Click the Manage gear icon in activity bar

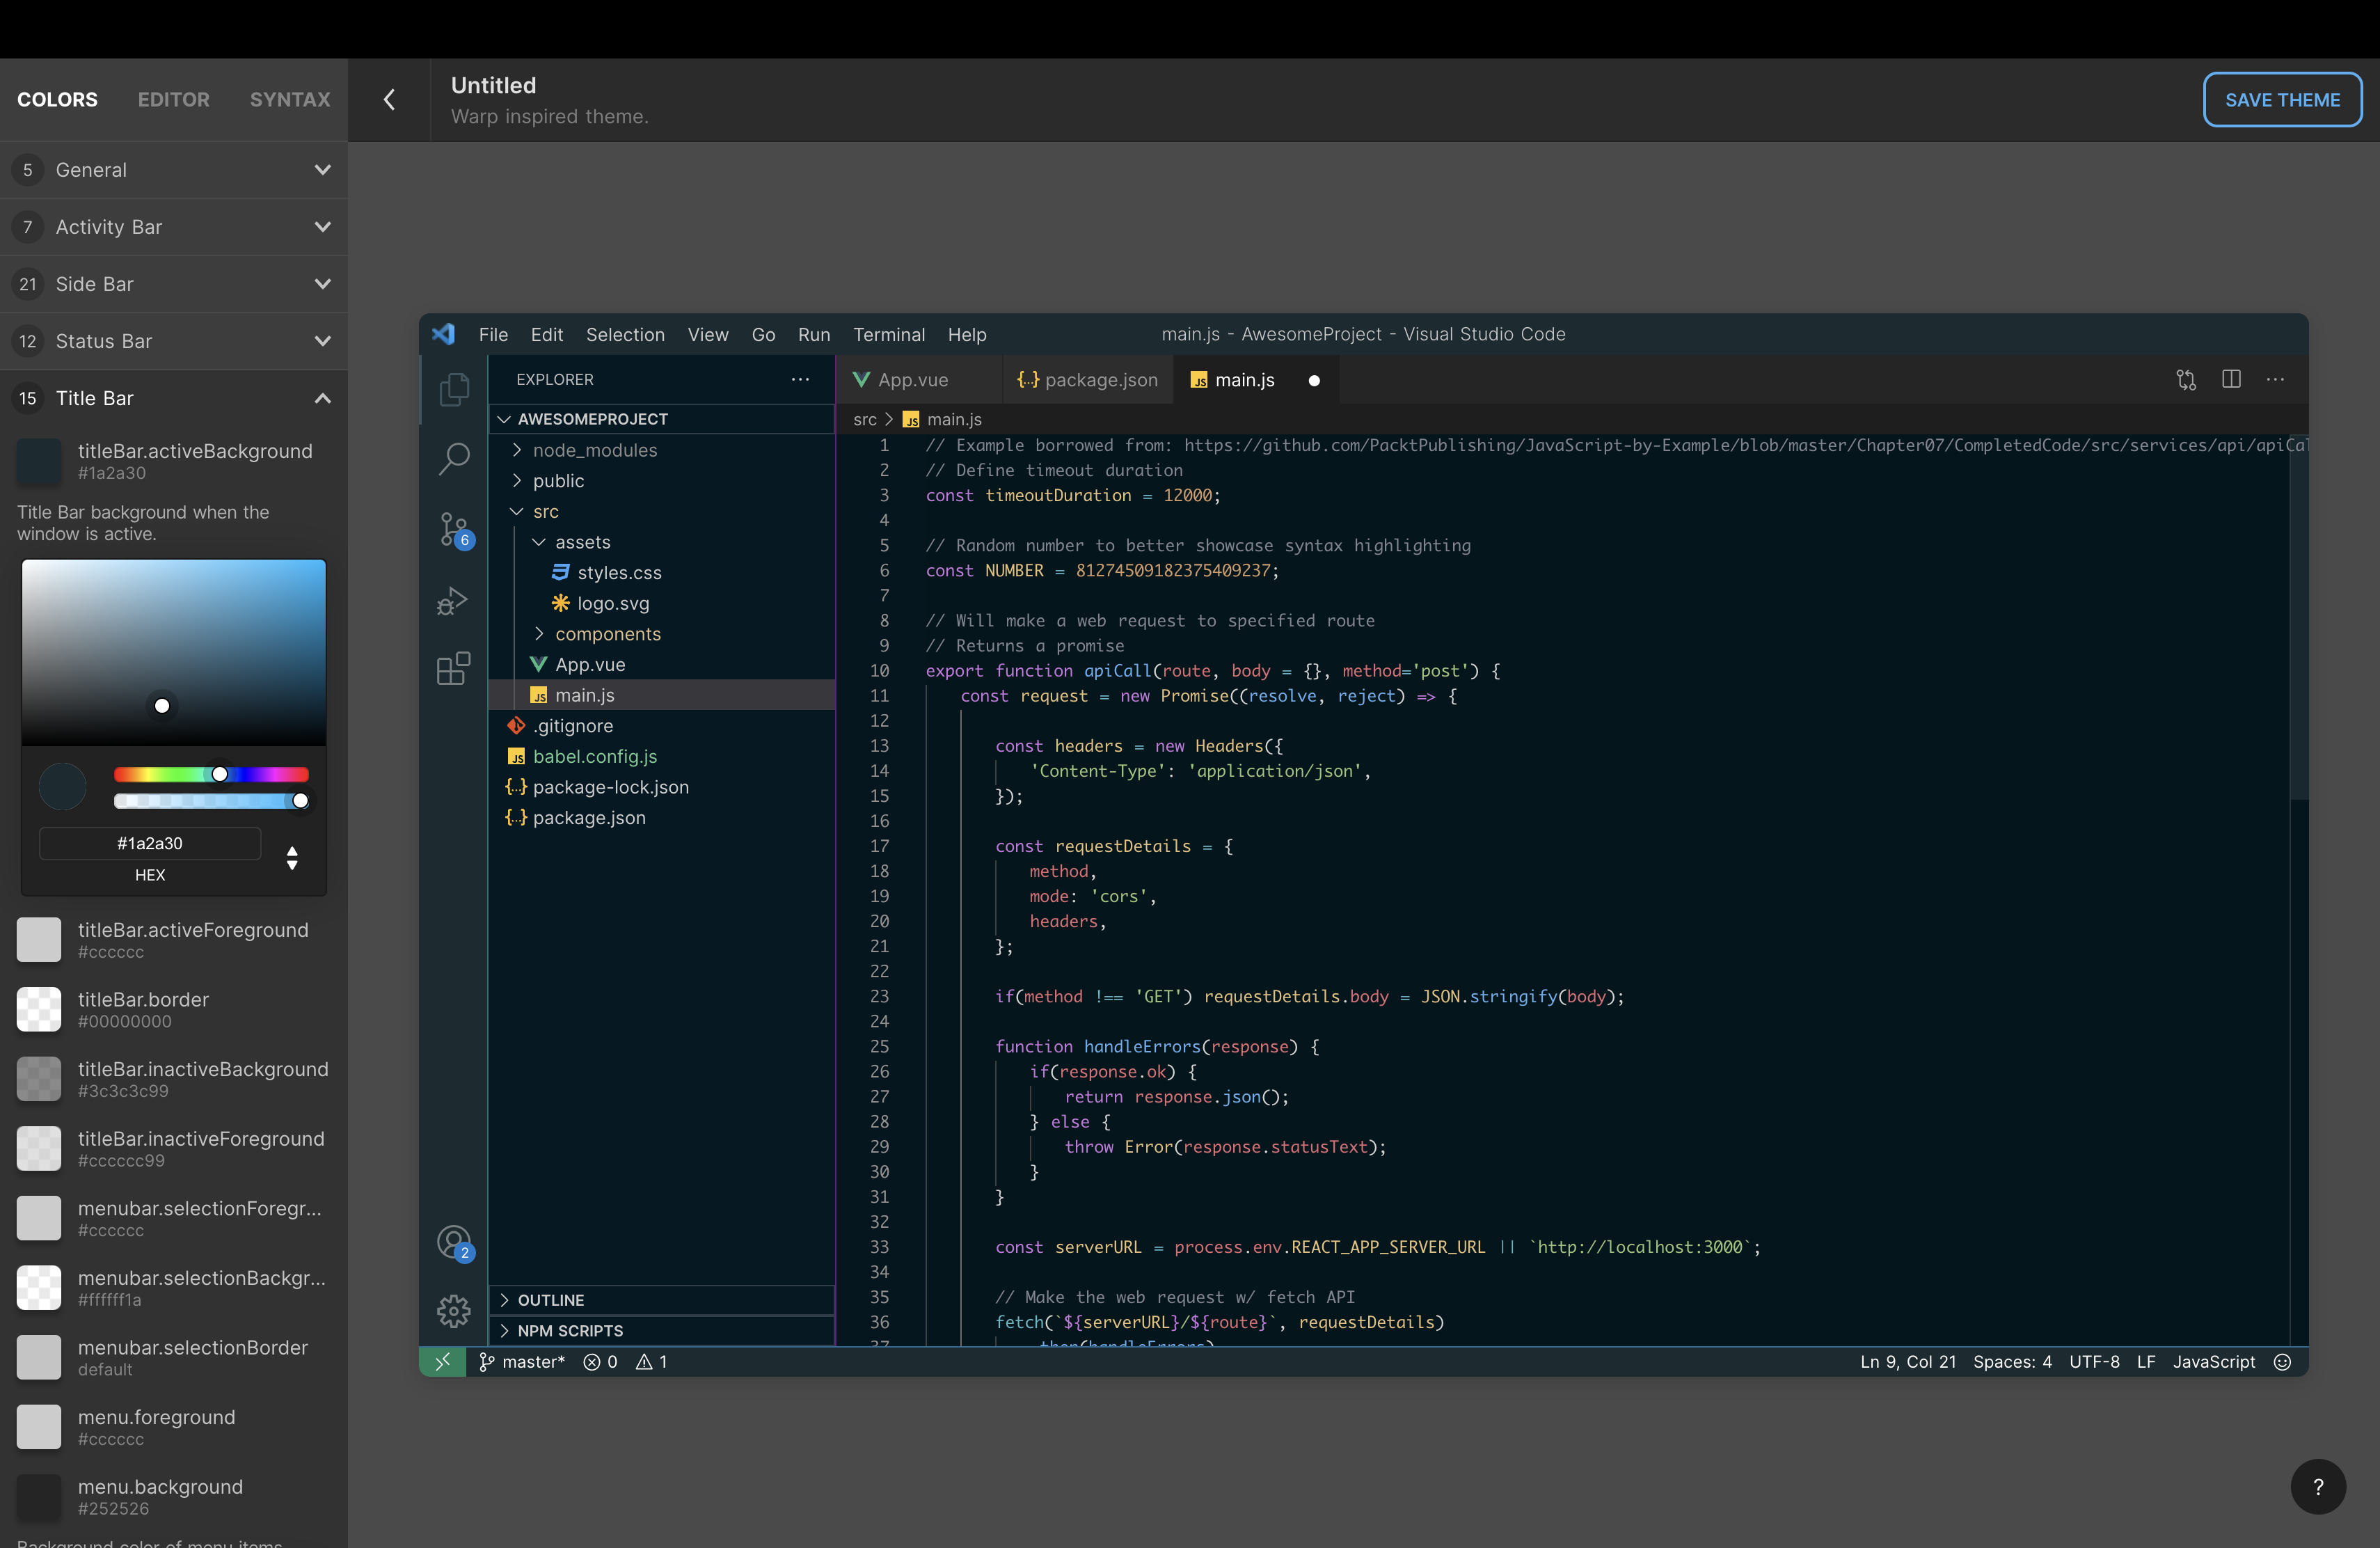click(x=454, y=1310)
